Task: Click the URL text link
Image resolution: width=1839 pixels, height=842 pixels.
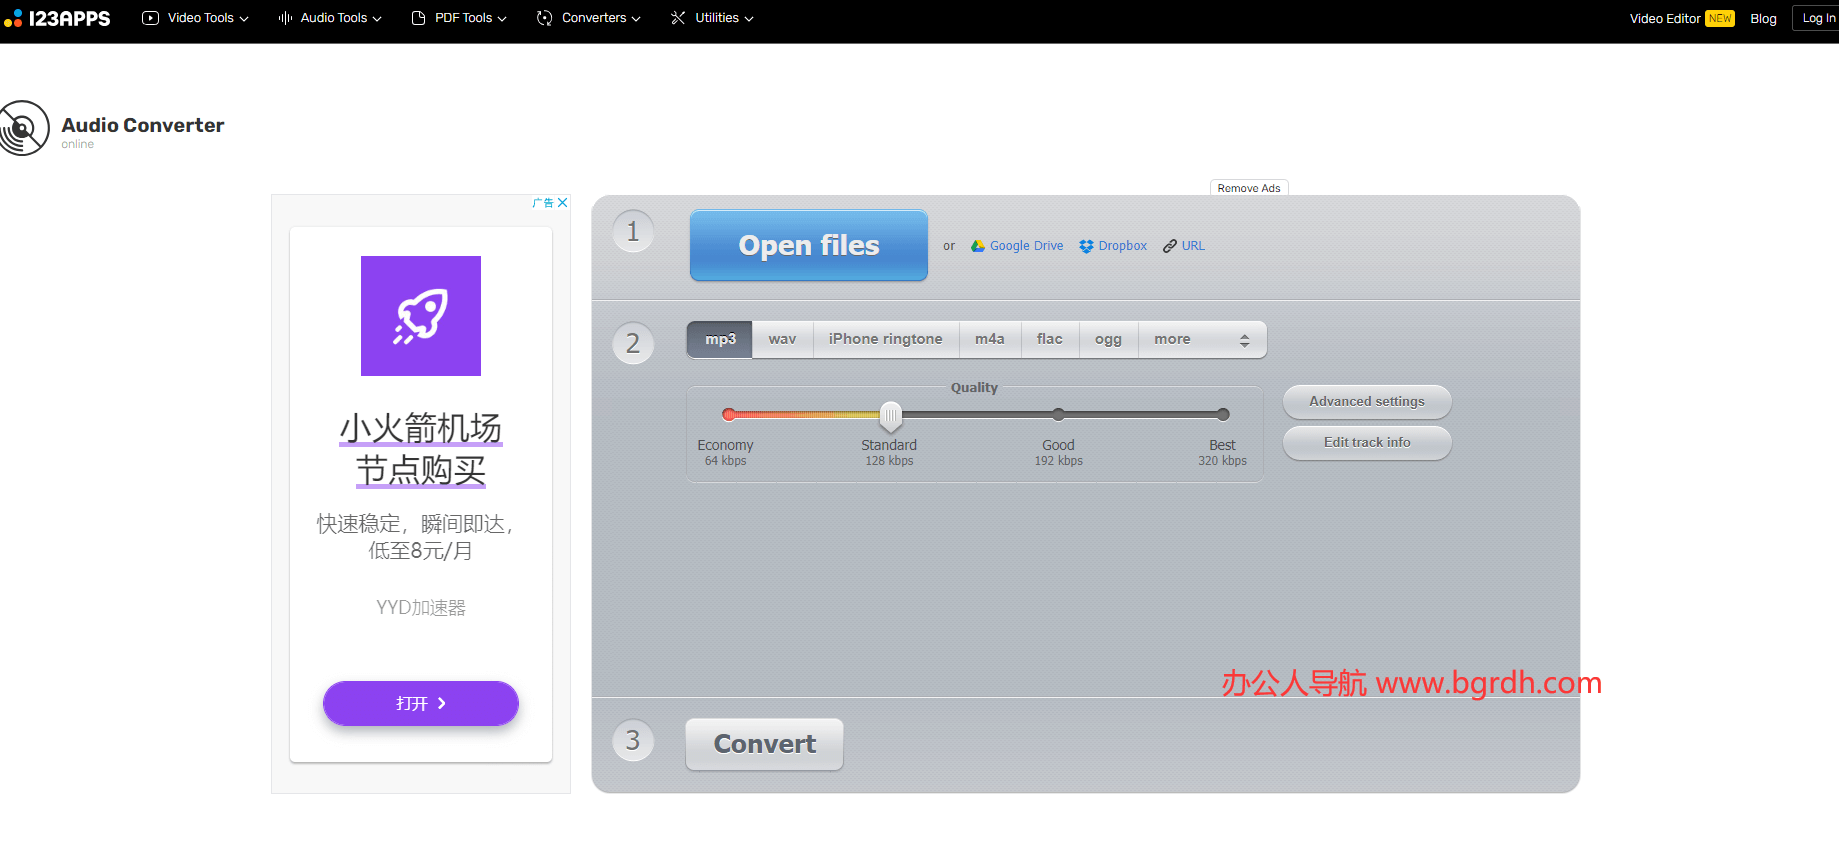Action: point(1193,246)
